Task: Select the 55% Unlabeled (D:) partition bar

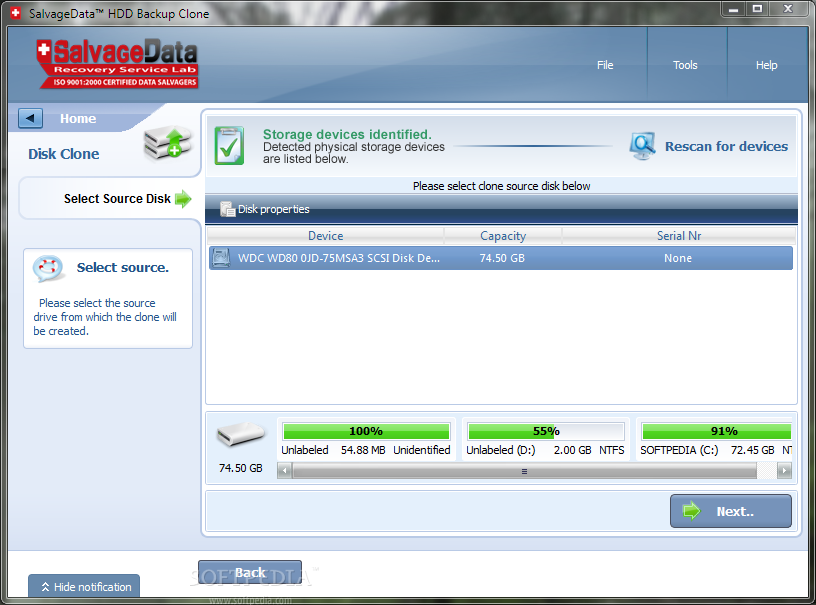Action: tap(546, 431)
